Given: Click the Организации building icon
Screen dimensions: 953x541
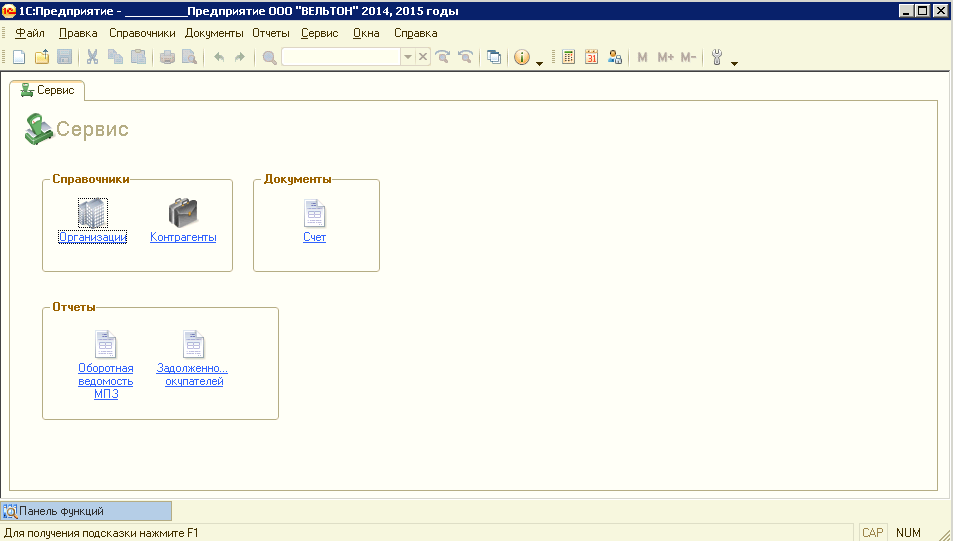Looking at the screenshot, I should 92,212.
